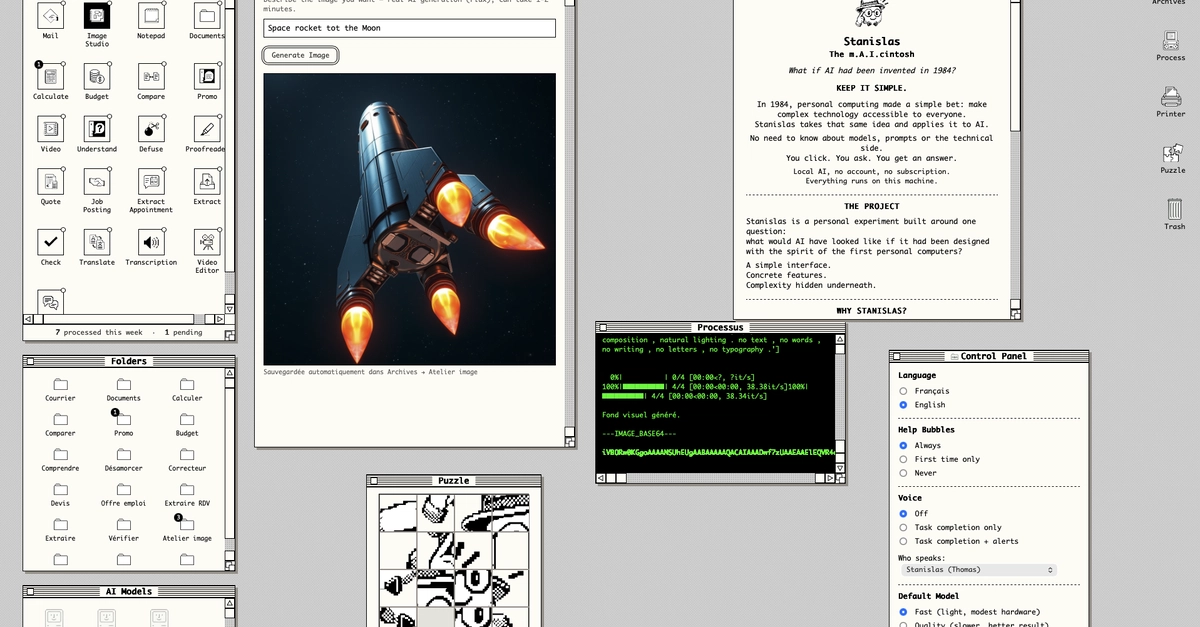Click the "Fond visuel généré." line in Processus
Image resolution: width=1200 pixels, height=627 pixels.
click(641, 414)
